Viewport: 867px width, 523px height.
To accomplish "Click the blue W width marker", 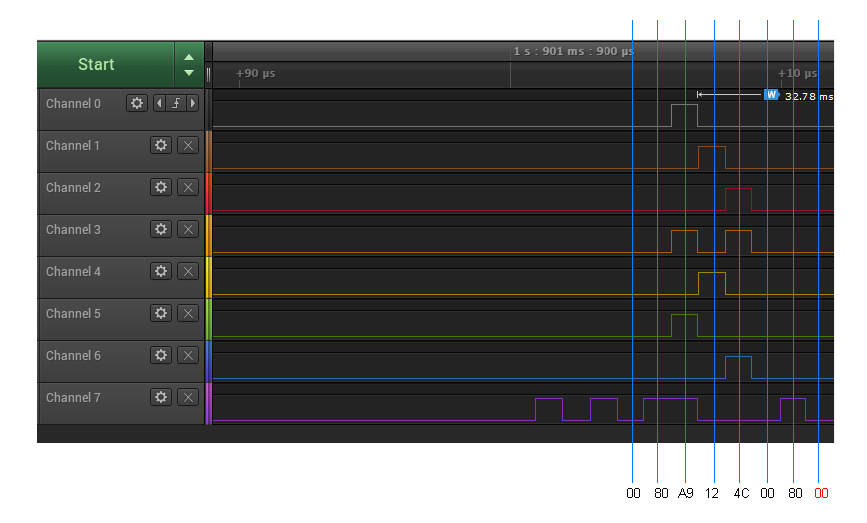I will 771,95.
